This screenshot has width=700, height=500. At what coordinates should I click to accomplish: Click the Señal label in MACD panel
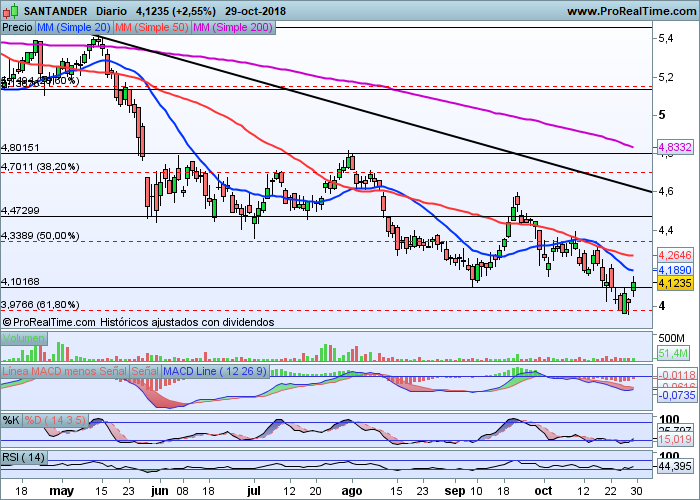tap(144, 372)
